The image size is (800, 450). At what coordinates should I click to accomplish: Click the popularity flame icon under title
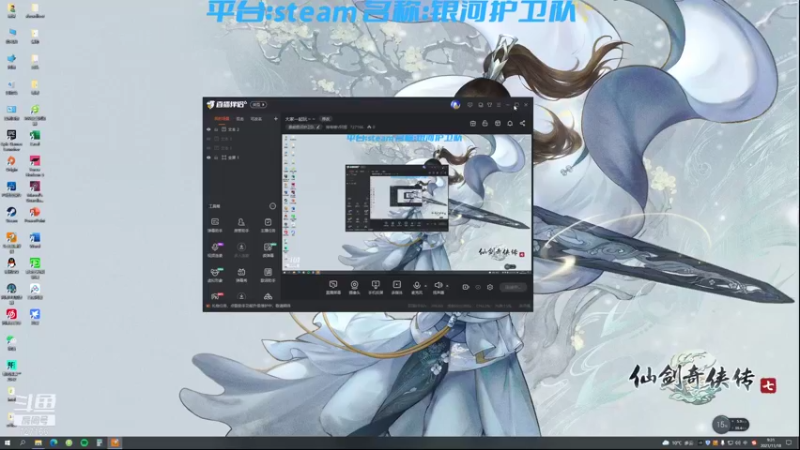pos(369,127)
